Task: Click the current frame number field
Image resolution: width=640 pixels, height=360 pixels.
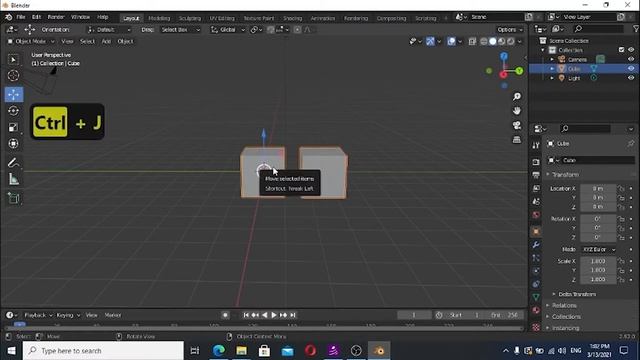Action: point(414,315)
